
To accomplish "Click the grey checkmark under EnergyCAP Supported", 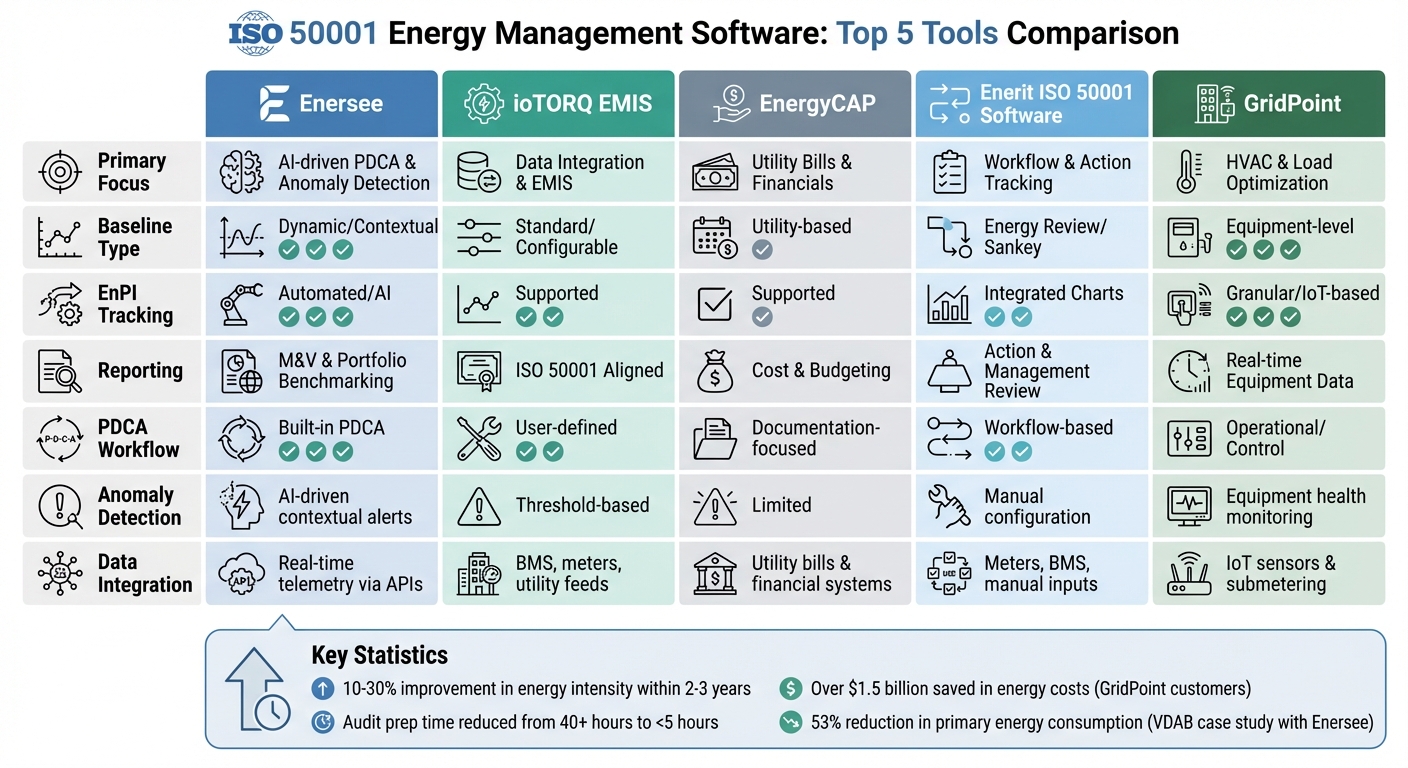I will (762, 317).
